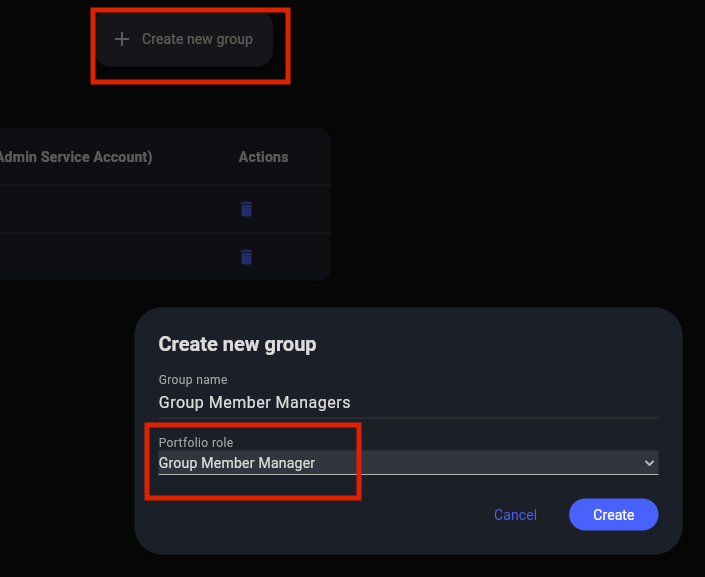Click the Create new group button label
This screenshot has height=577, width=705.
click(197, 39)
